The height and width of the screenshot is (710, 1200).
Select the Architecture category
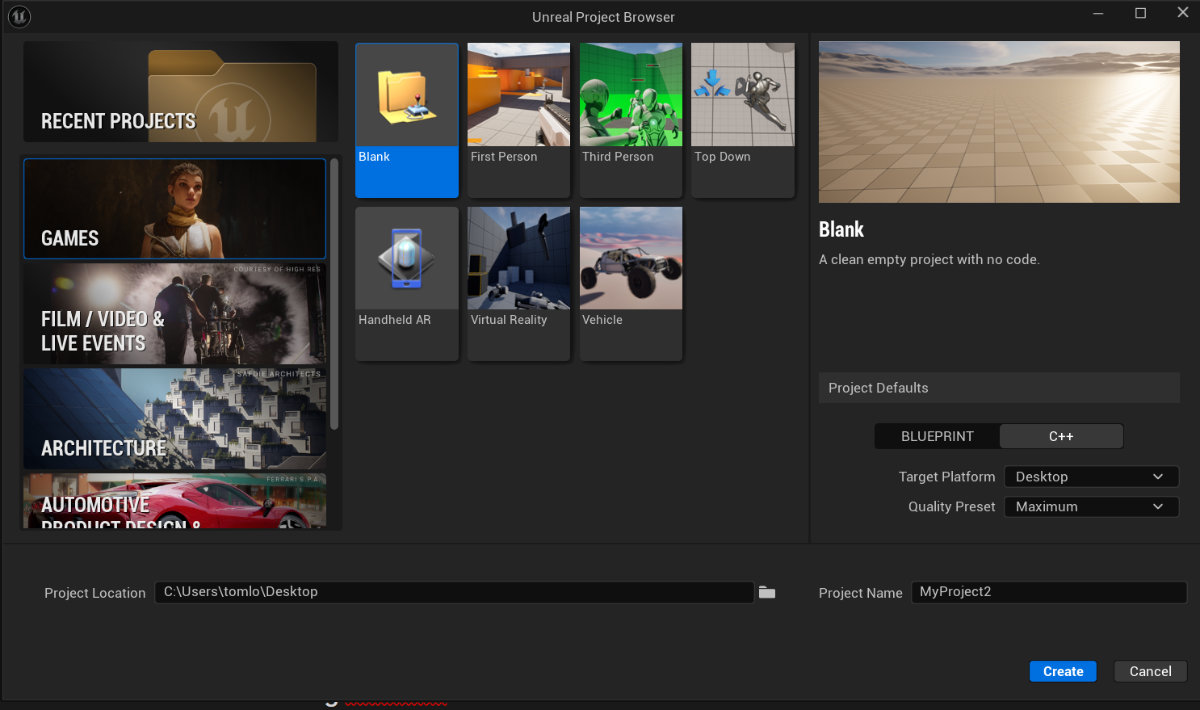click(175, 420)
